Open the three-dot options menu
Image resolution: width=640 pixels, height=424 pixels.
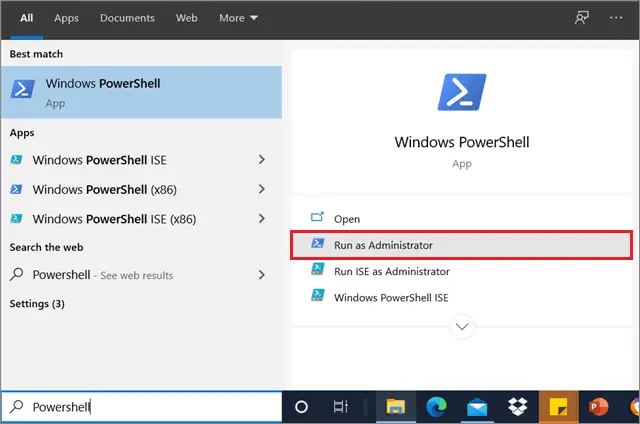pyautogui.click(x=616, y=18)
